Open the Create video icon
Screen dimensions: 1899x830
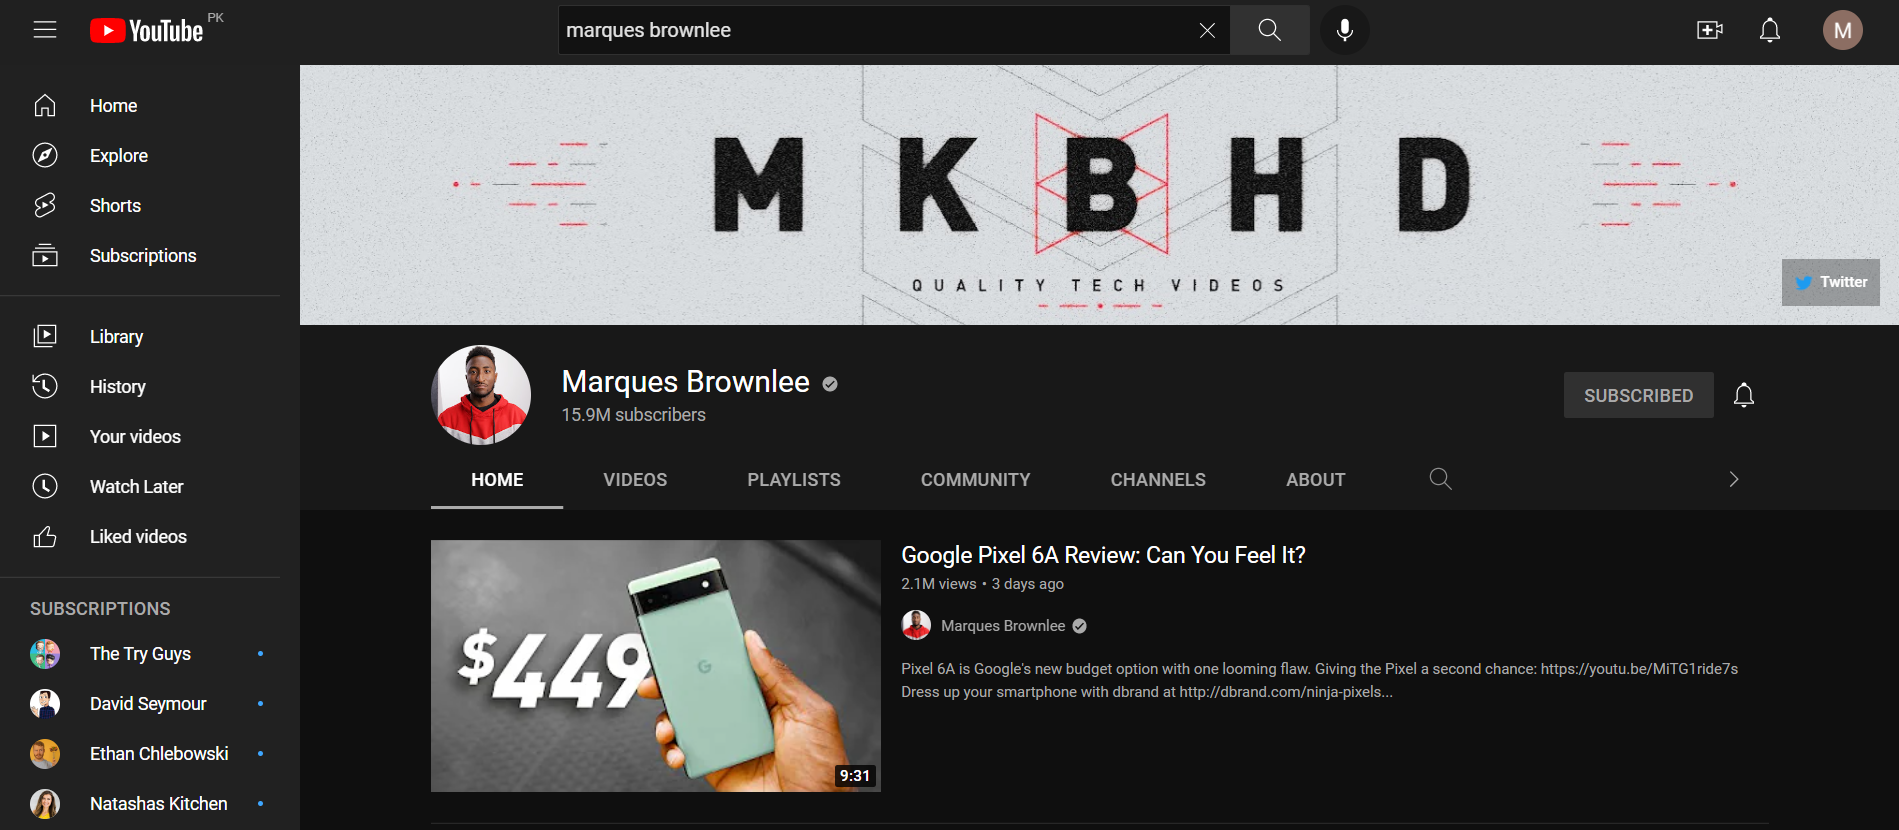[x=1710, y=30]
